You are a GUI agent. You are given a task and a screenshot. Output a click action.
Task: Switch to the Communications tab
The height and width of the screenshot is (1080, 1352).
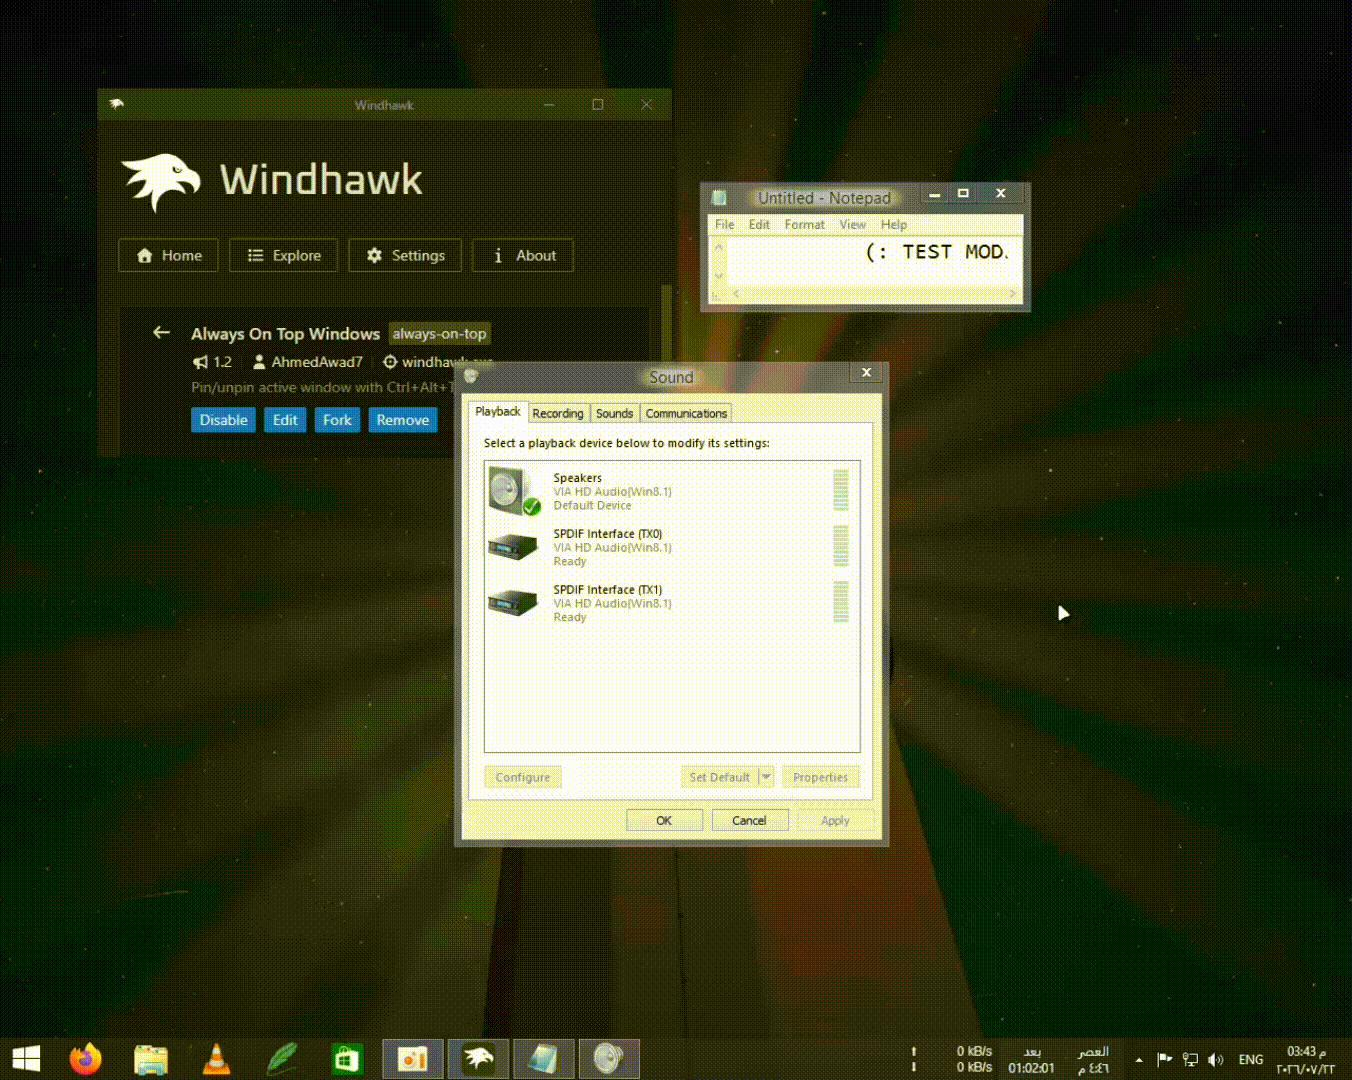click(x=686, y=413)
